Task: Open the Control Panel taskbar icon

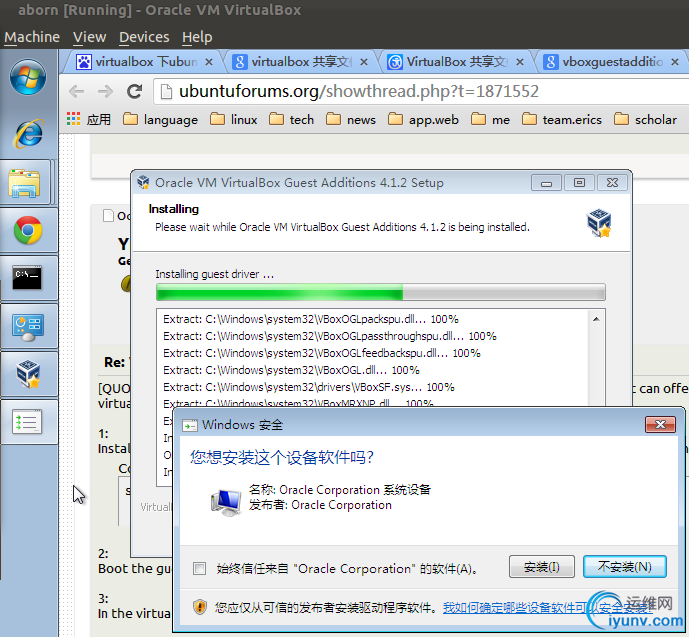Action: click(28, 327)
